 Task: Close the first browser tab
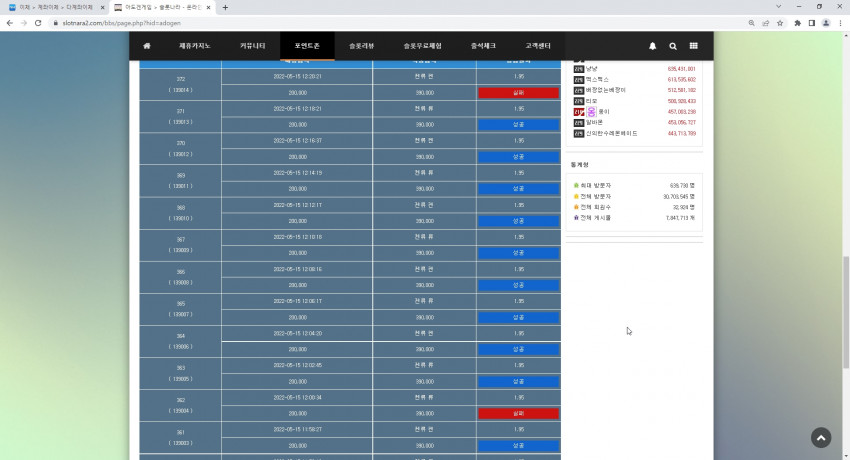click(102, 8)
